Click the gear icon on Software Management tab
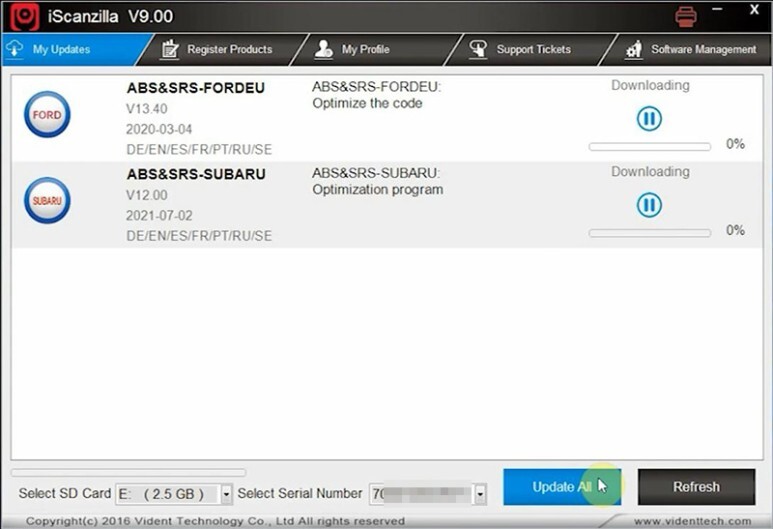Viewport: 773px width, 529px height. 633,49
